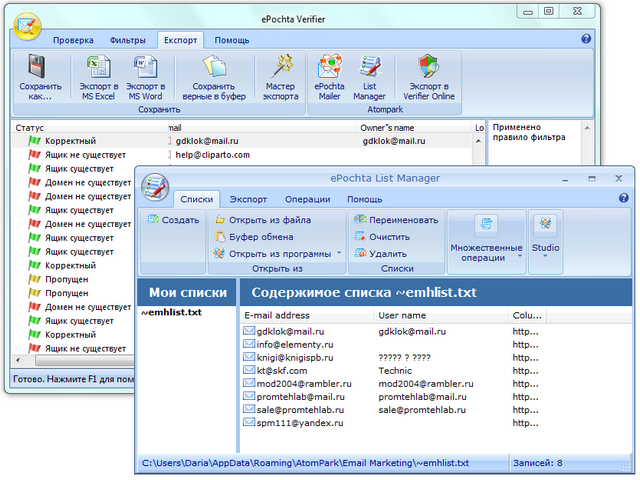
Task: Click envelope icon beside spm111@yandex.ru
Action: tap(249, 422)
